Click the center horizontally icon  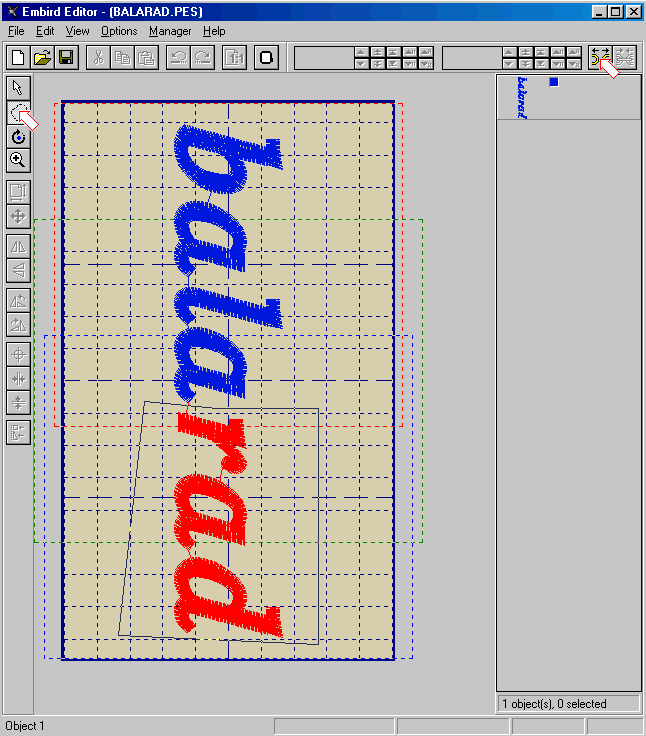18,378
